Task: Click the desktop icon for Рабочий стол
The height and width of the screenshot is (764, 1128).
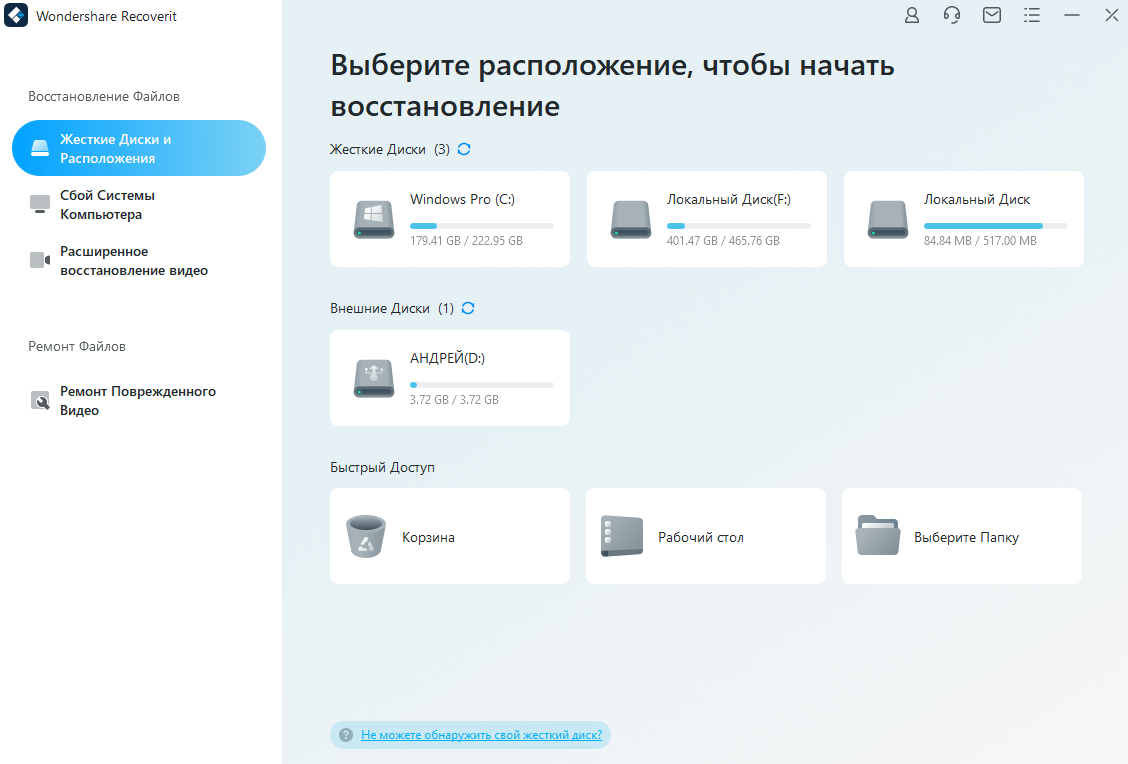Action: click(x=622, y=536)
